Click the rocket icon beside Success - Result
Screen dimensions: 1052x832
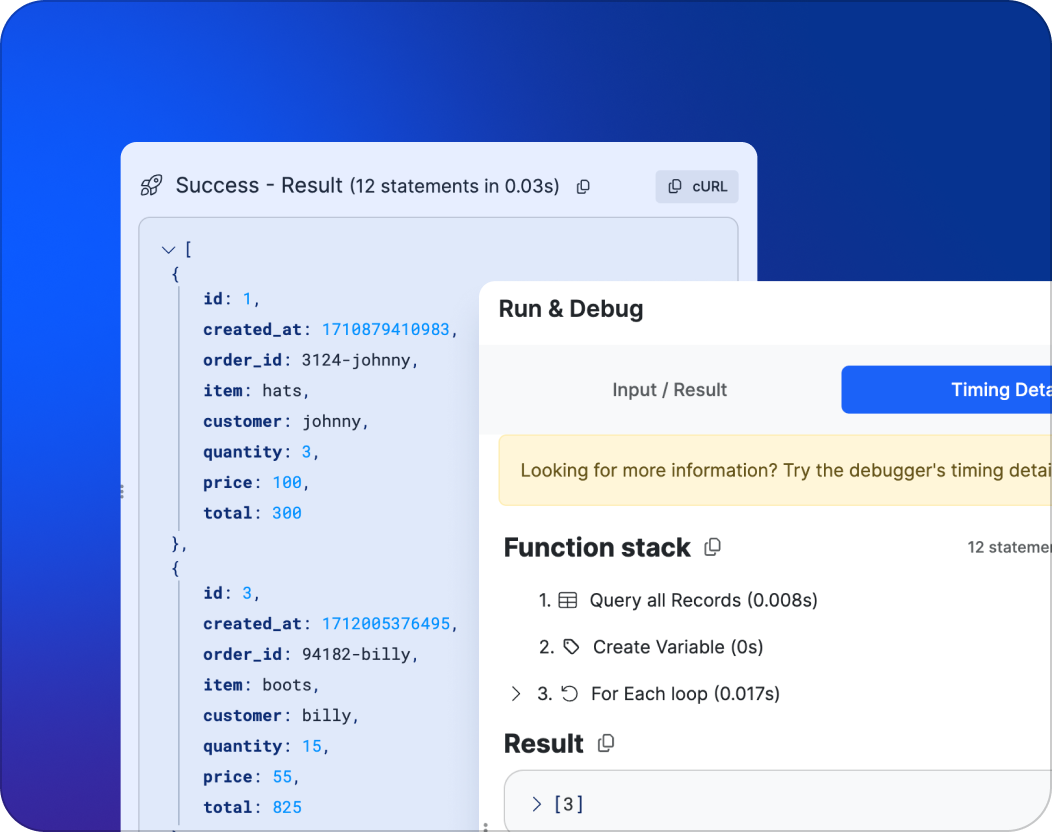pyautogui.click(x=151, y=185)
